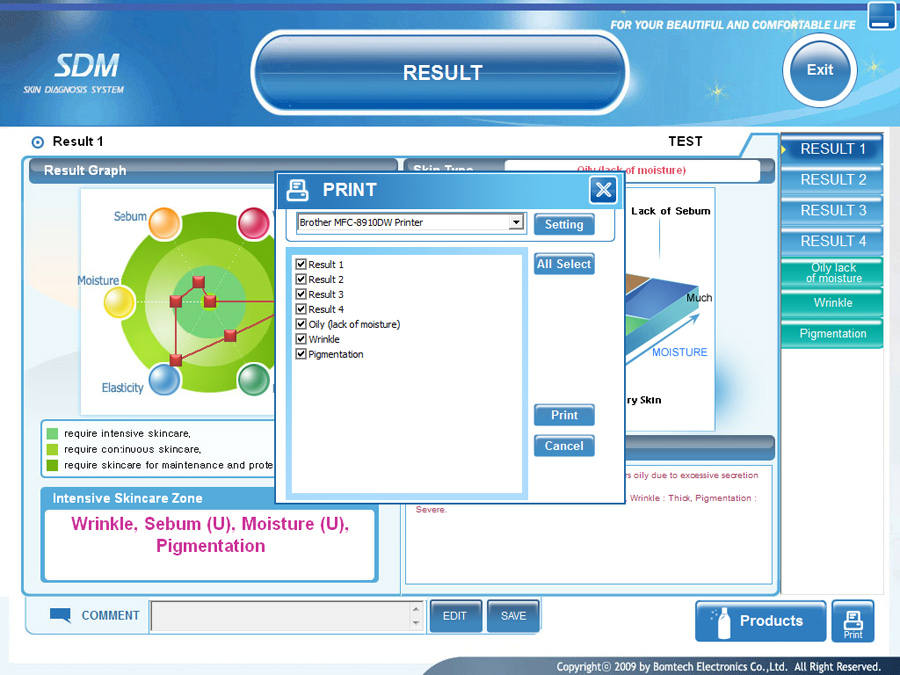Viewport: 900px width, 675px height.
Task: Uncheck the Pigmentation checkbox in print list
Action: pos(301,354)
